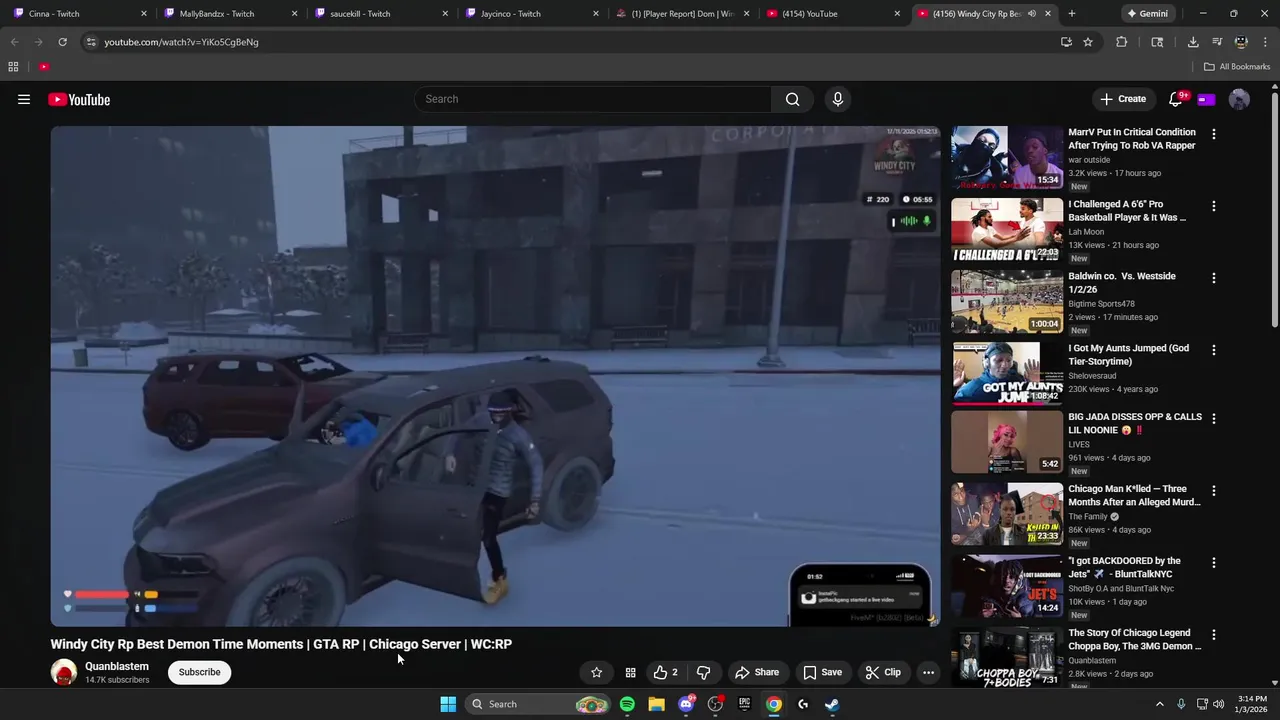
Task: Subscribe to Quanblastem
Action: click(199, 672)
